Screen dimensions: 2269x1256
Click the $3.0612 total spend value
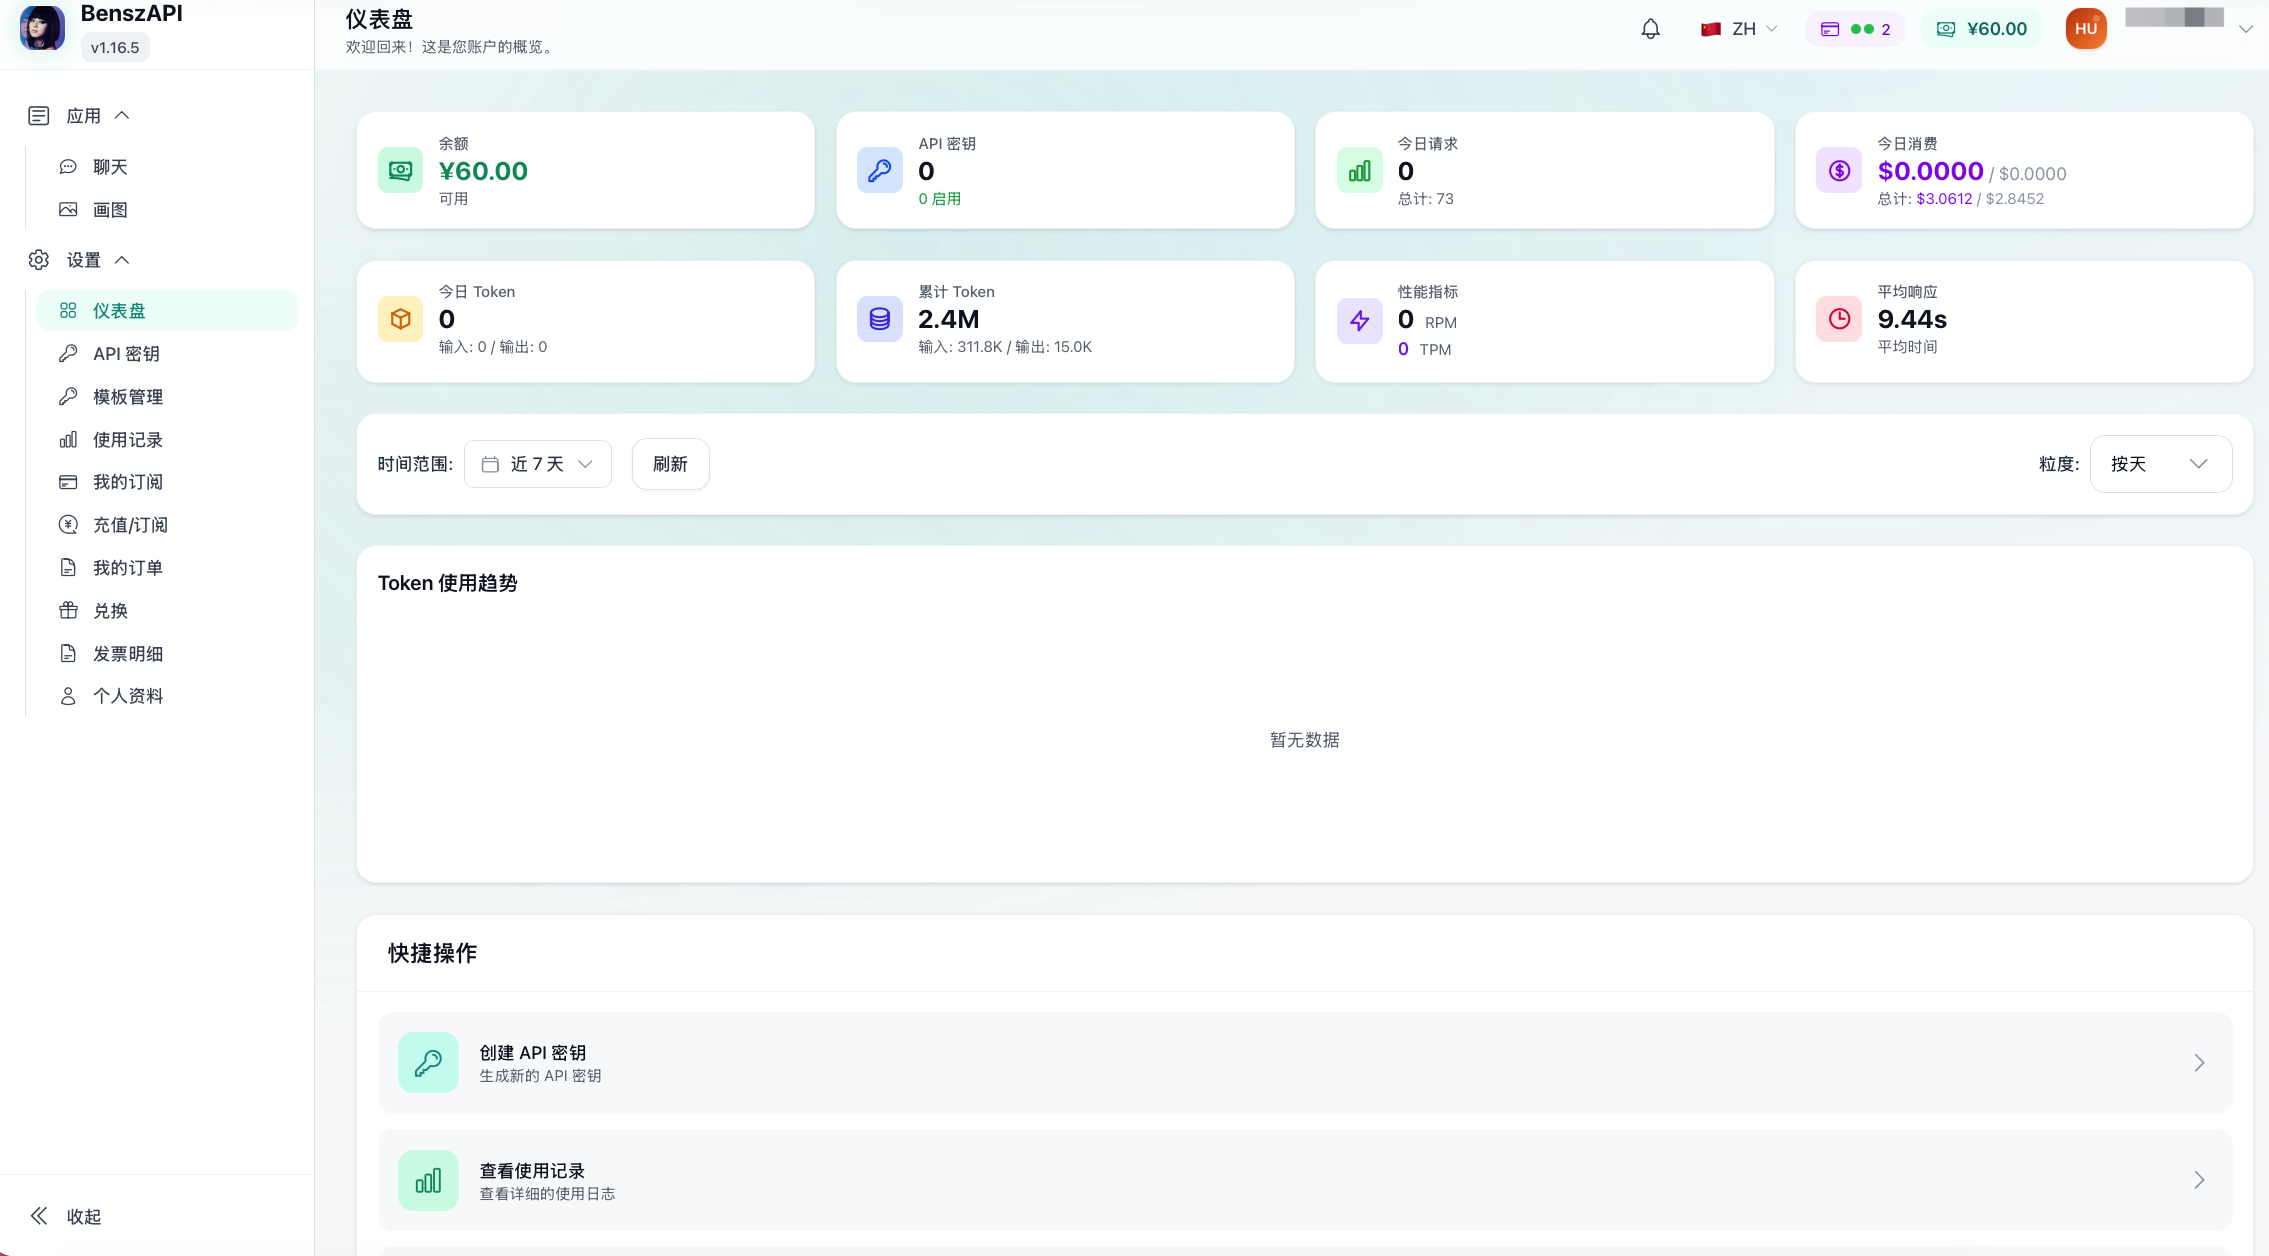pyautogui.click(x=1944, y=199)
